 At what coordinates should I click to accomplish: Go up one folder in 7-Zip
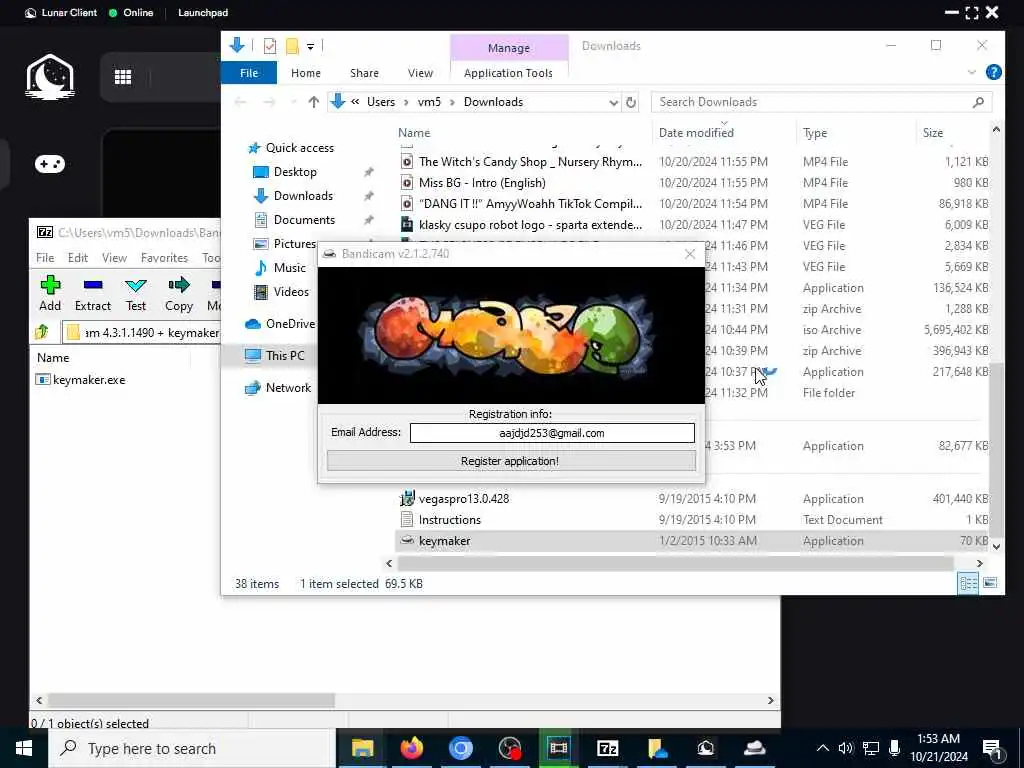coord(42,332)
